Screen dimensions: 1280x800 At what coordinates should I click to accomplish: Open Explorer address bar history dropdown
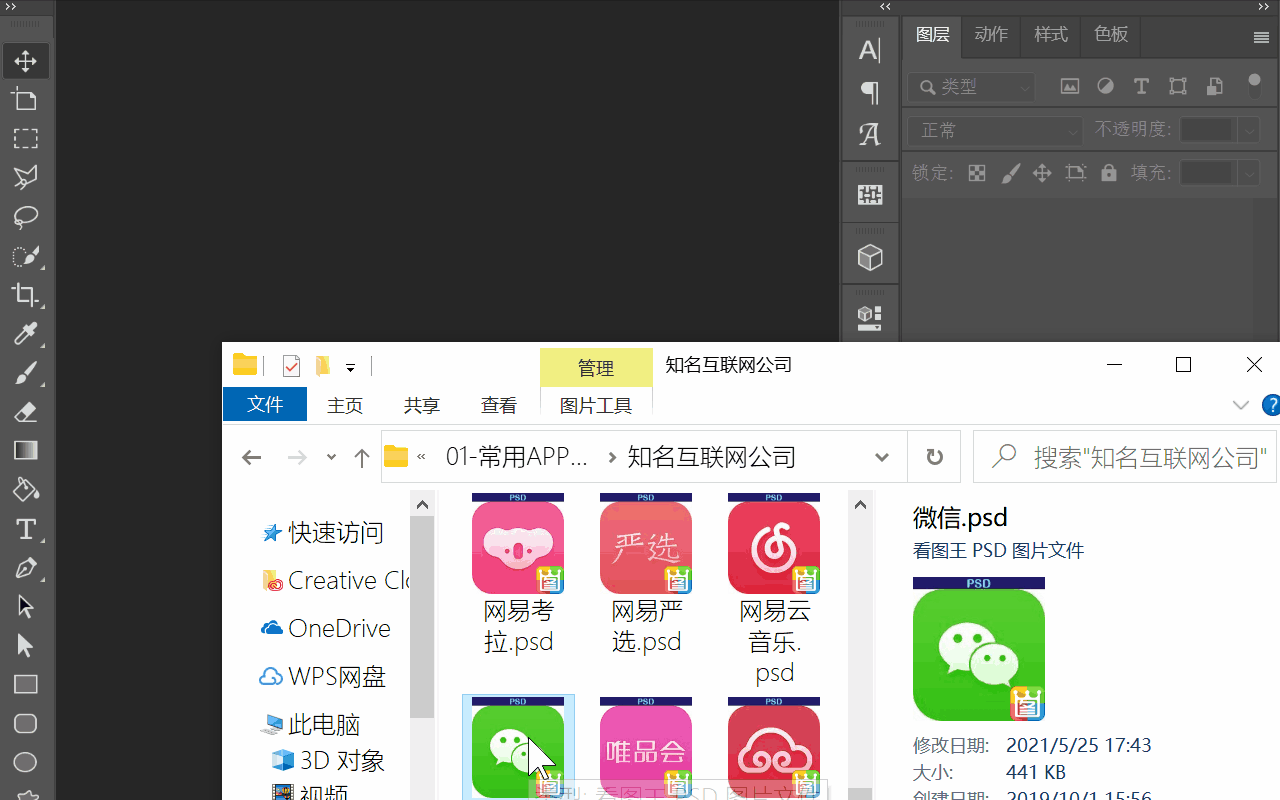click(x=882, y=457)
